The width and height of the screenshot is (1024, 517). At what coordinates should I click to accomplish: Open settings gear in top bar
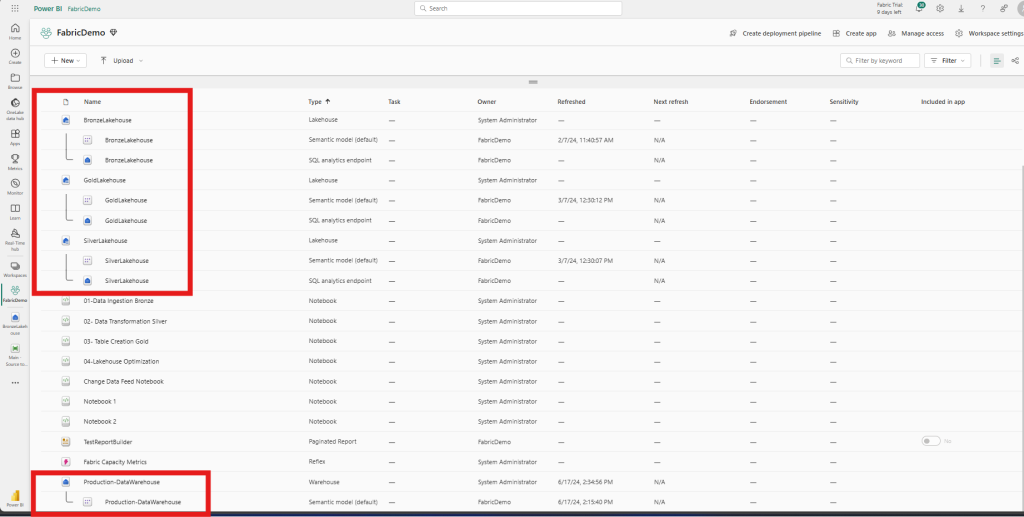click(940, 8)
